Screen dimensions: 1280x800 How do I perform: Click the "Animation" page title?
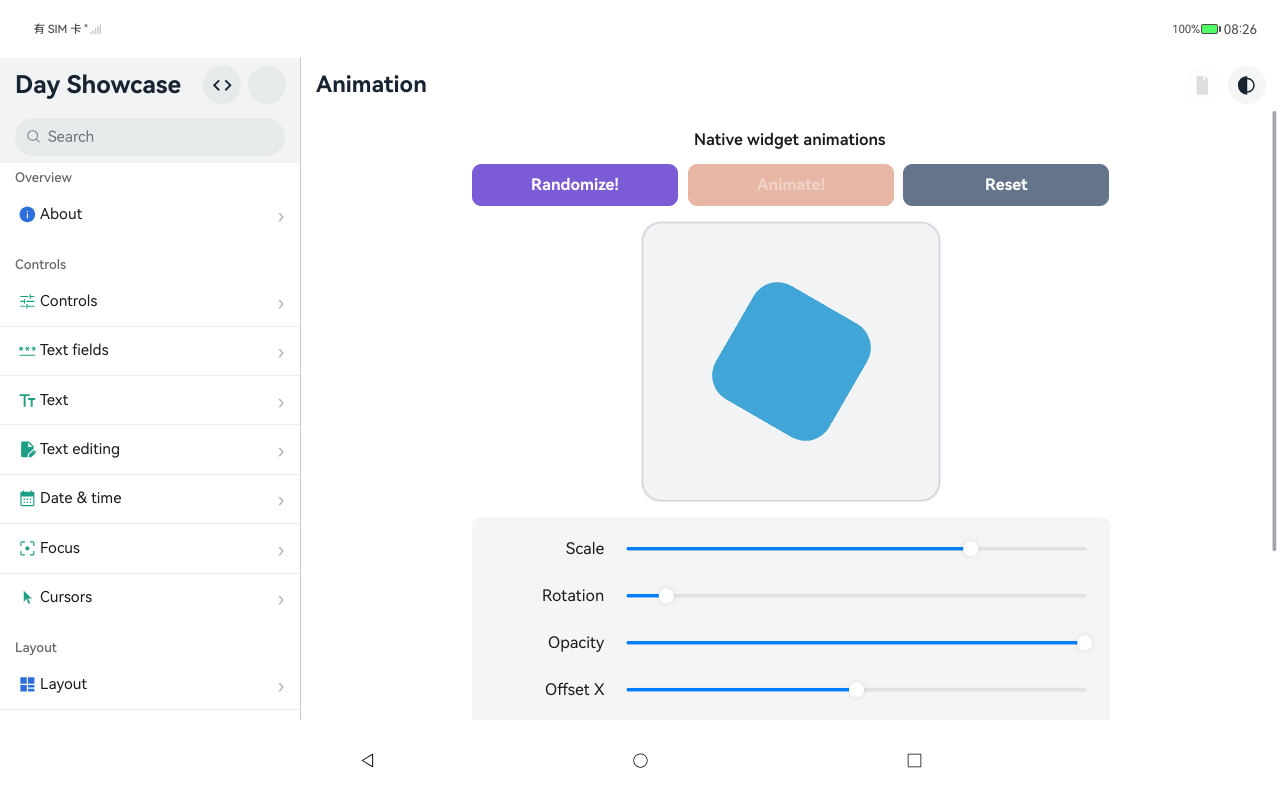[x=371, y=85]
